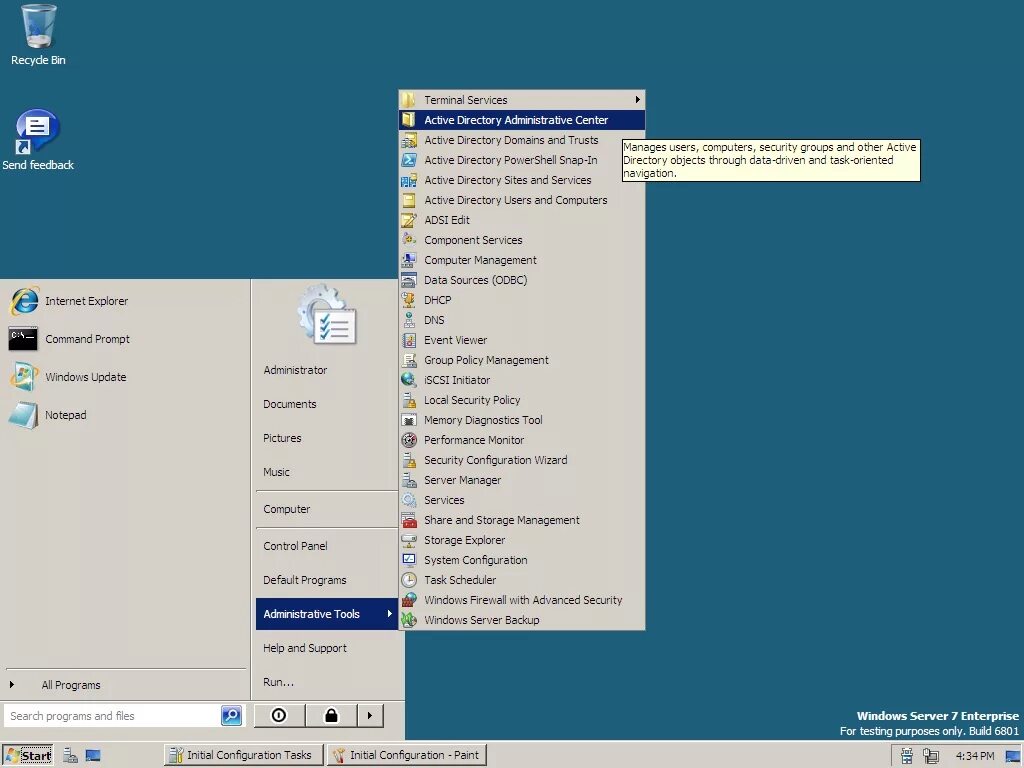Click the Show Desktop quick launch icon
The width and height of the screenshot is (1024, 768).
[93, 756]
